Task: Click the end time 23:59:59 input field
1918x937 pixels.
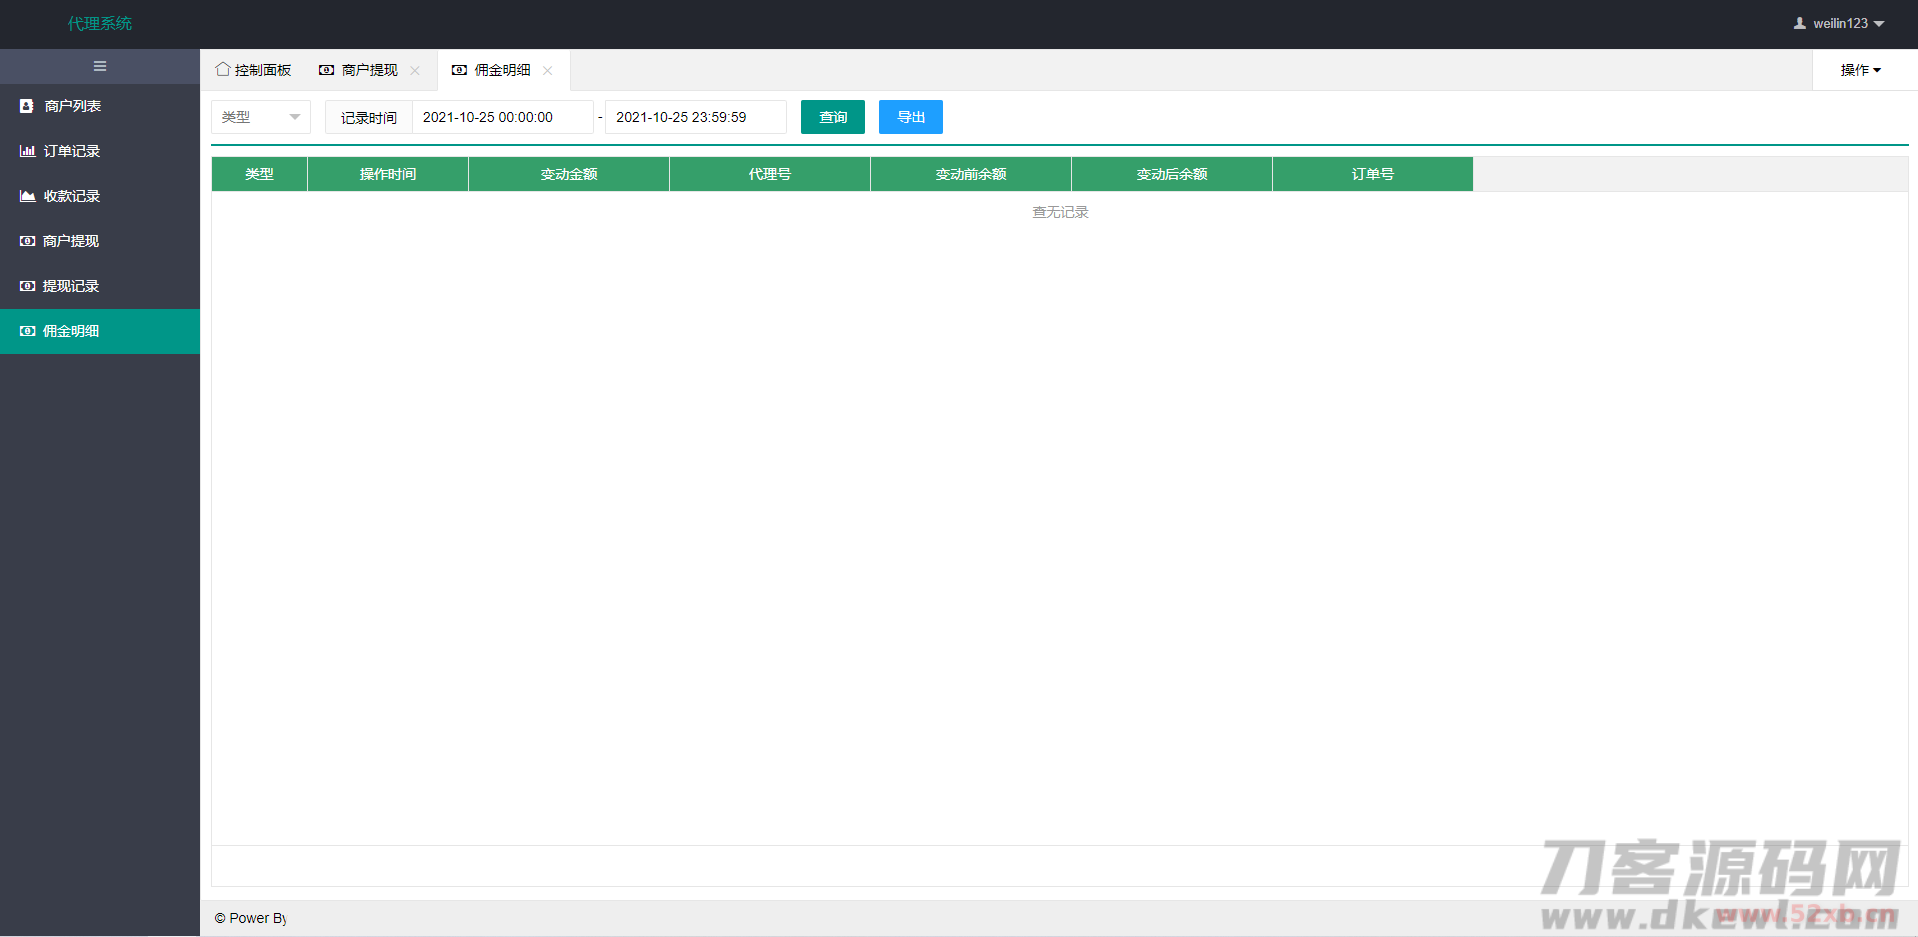Action: tap(695, 117)
